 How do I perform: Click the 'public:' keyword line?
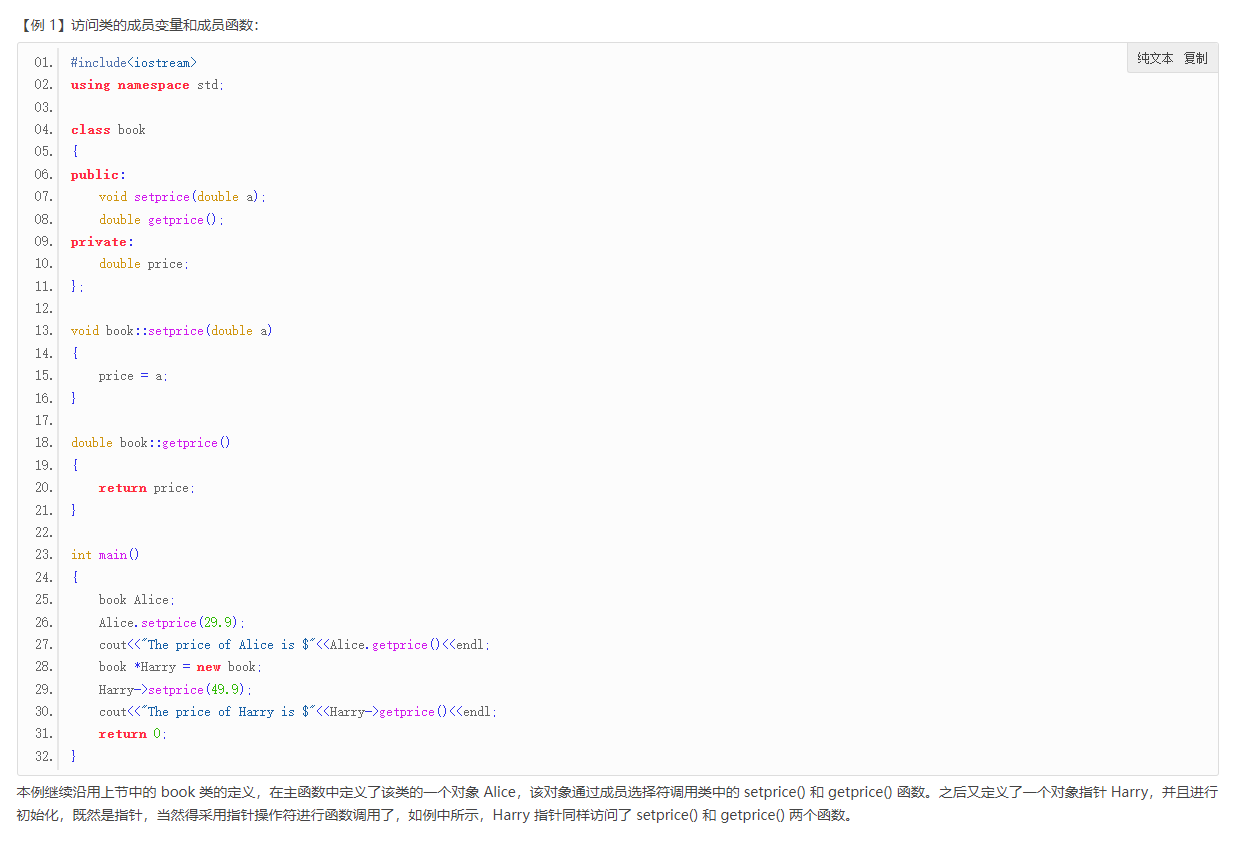pos(99,175)
